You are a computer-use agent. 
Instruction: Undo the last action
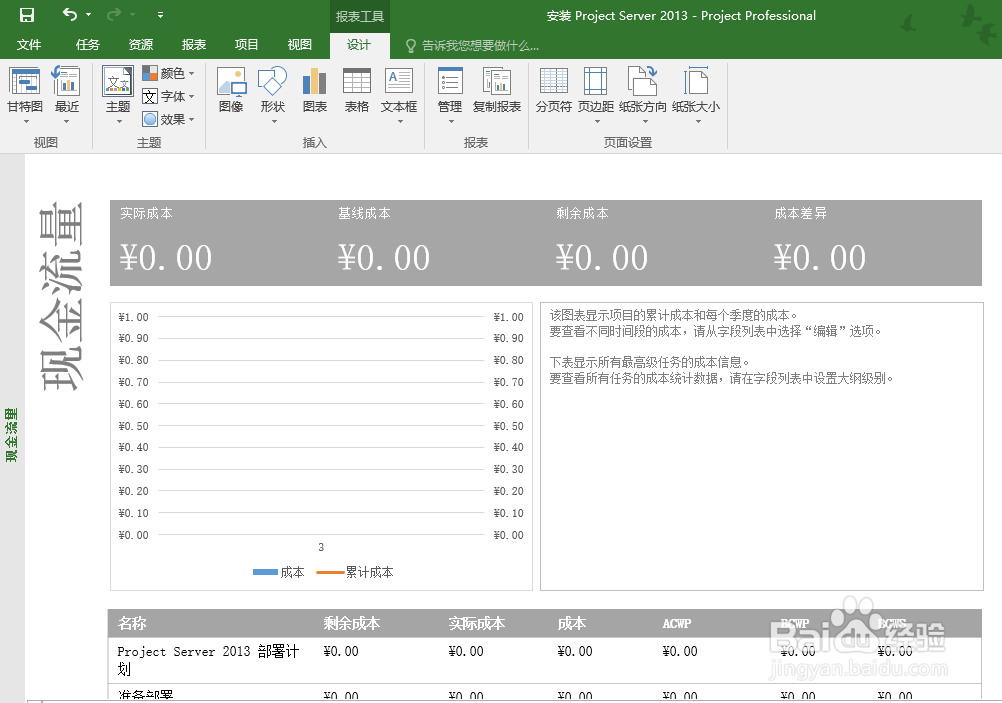point(70,14)
